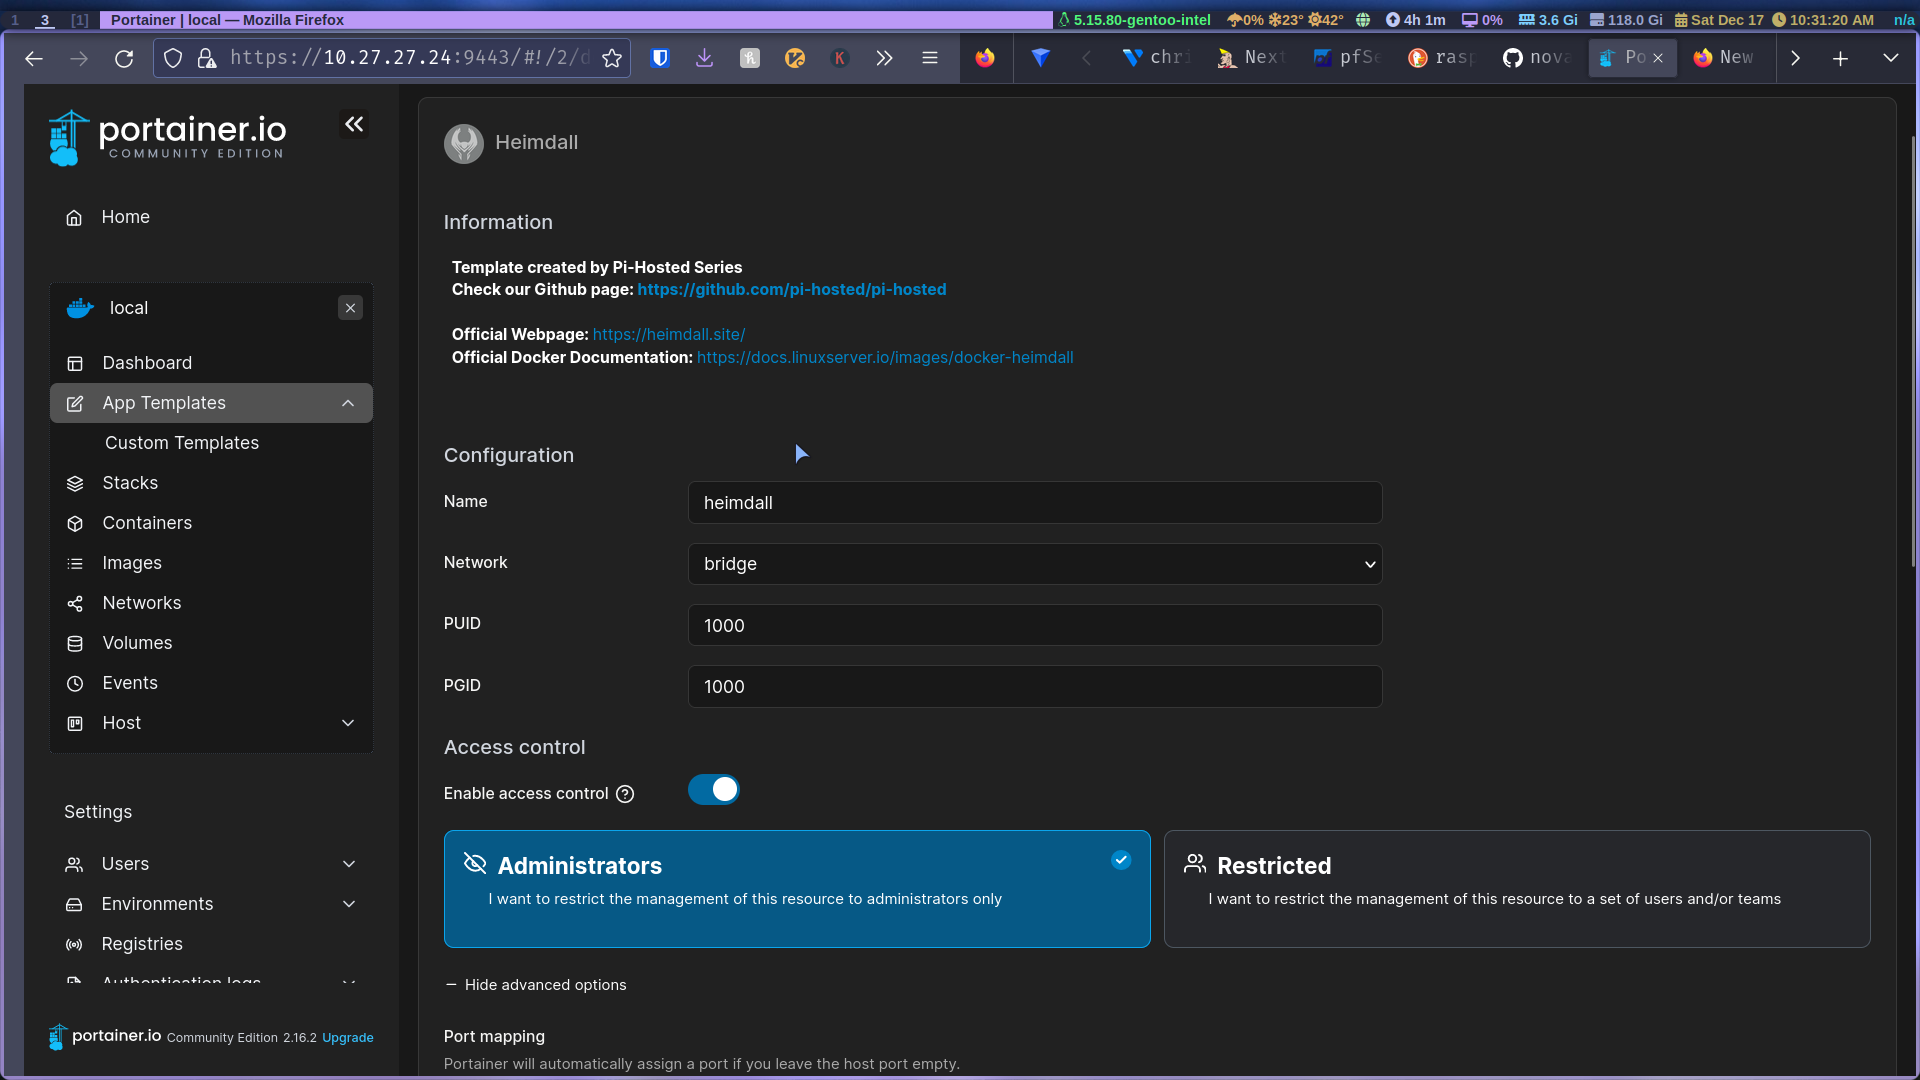The image size is (1920, 1080).
Task: Click the Stacks layers icon
Action: [x=75, y=484]
